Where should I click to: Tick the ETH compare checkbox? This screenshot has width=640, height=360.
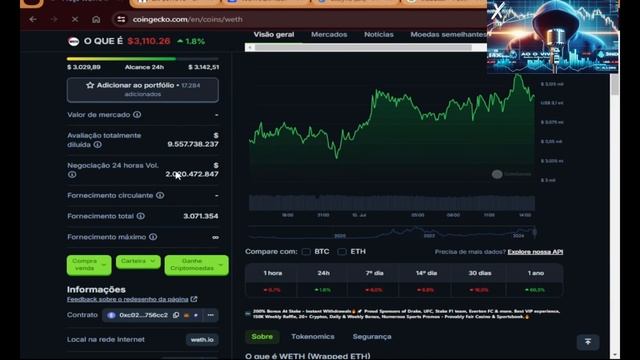[342, 252]
